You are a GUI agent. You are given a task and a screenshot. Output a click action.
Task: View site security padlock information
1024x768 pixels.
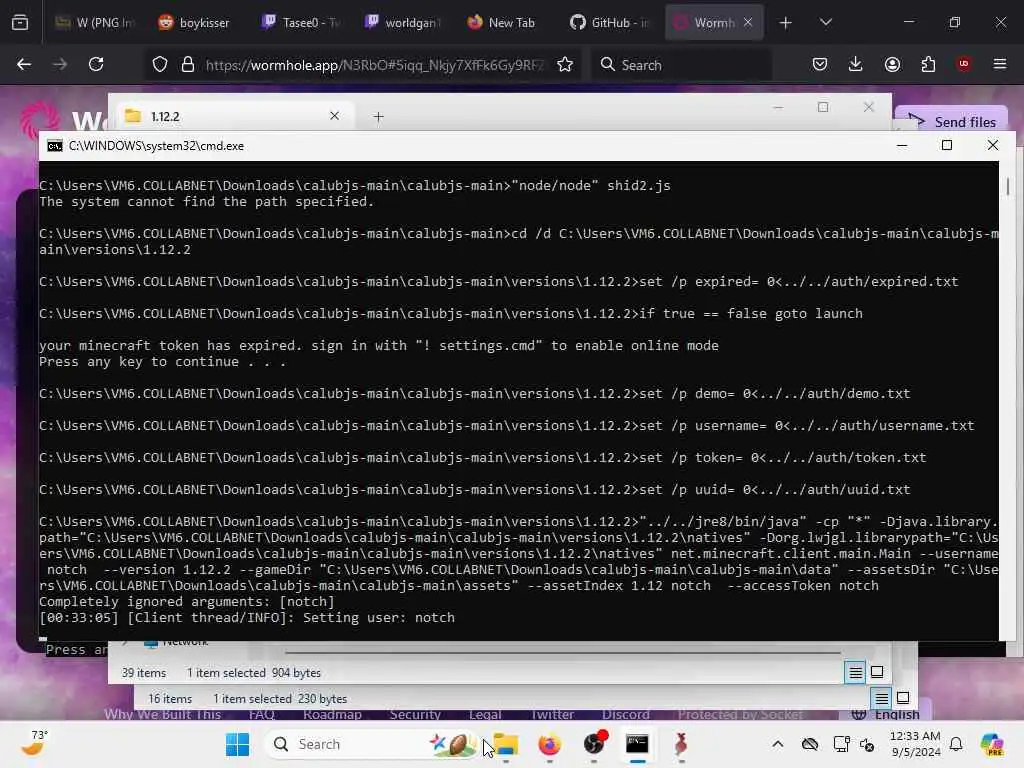pos(188,65)
